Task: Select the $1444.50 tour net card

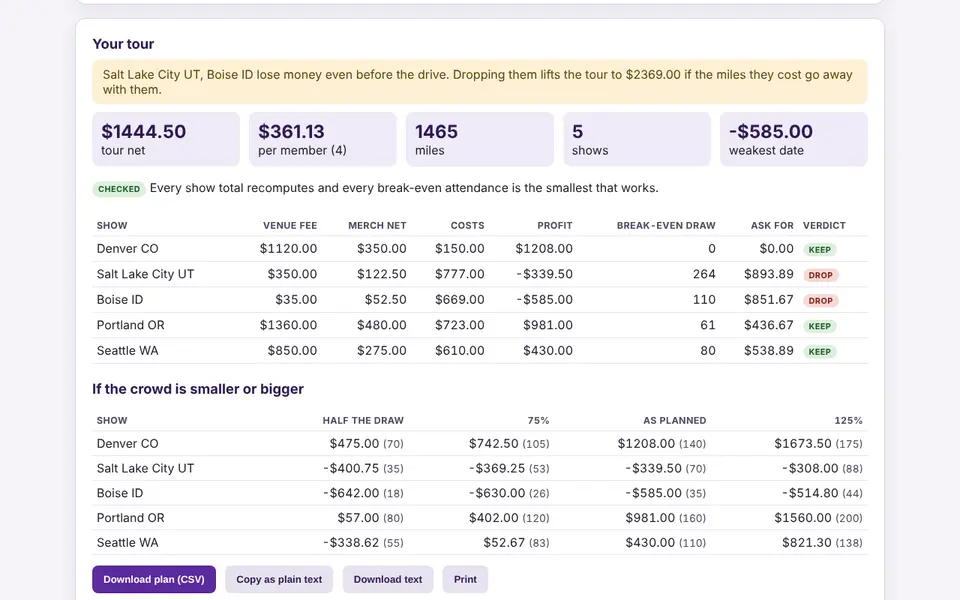Action: coord(166,139)
